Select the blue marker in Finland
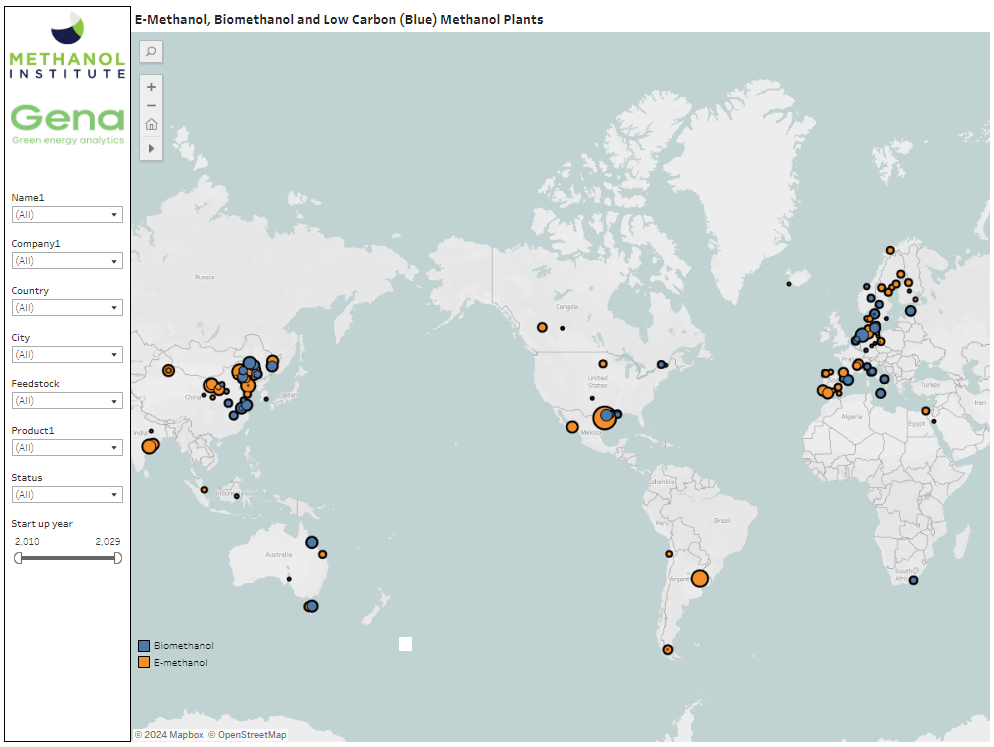This screenshot has height=747, width=994. click(x=910, y=311)
